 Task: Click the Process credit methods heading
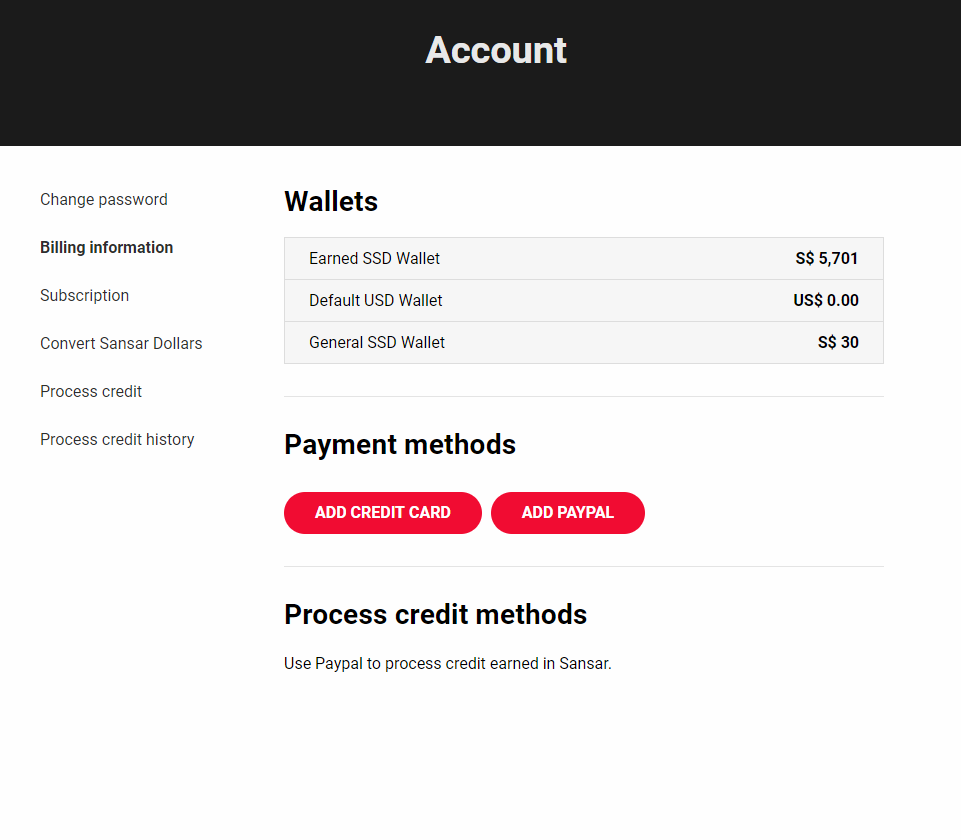436,615
